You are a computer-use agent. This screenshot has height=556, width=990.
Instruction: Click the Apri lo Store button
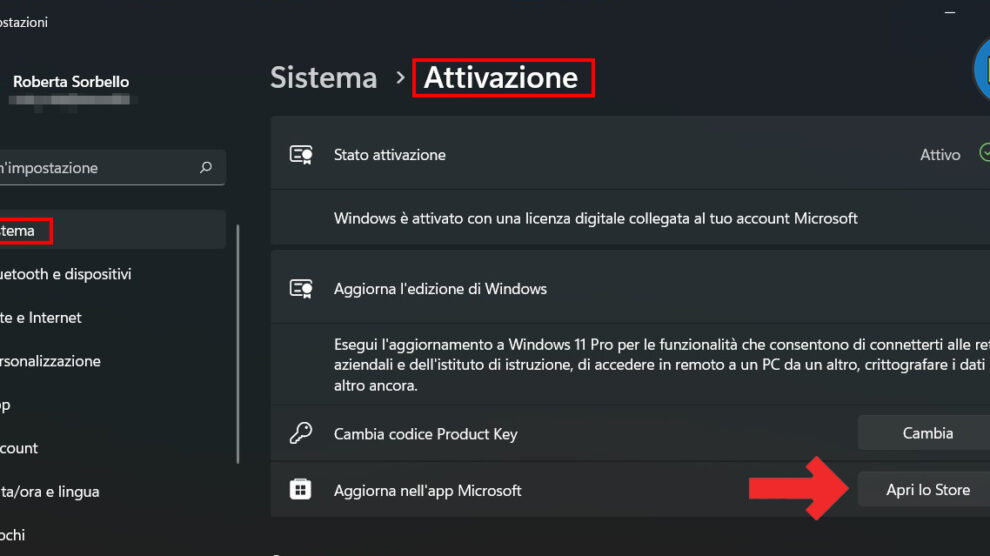(x=927, y=490)
